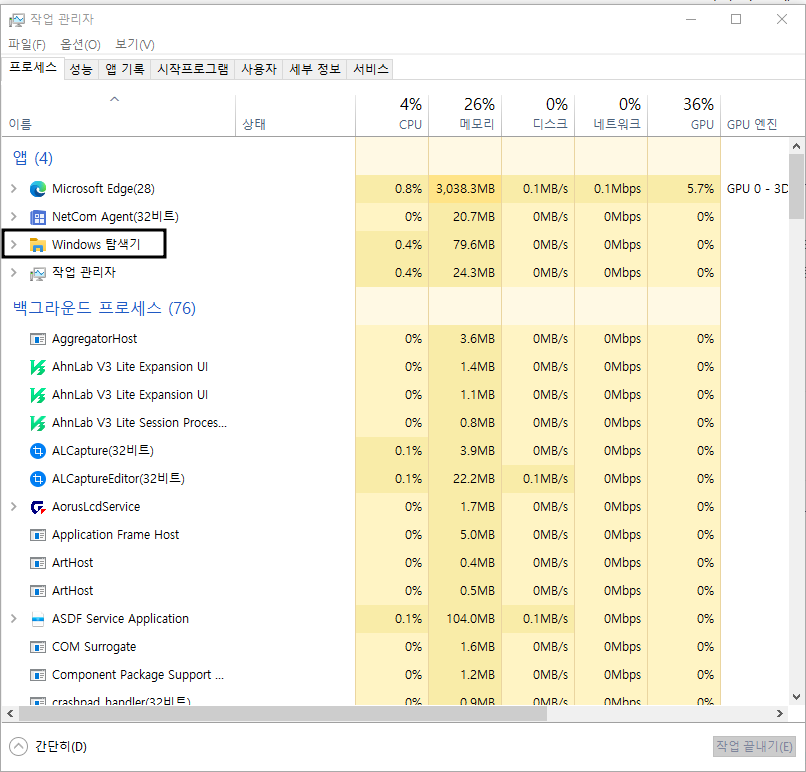This screenshot has width=806, height=772.
Task: Click the Windows 탐색기 folder icon
Action: coord(38,245)
